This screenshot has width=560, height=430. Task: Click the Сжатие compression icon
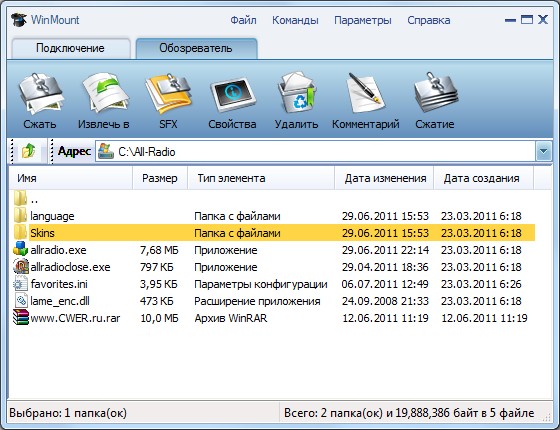(436, 93)
